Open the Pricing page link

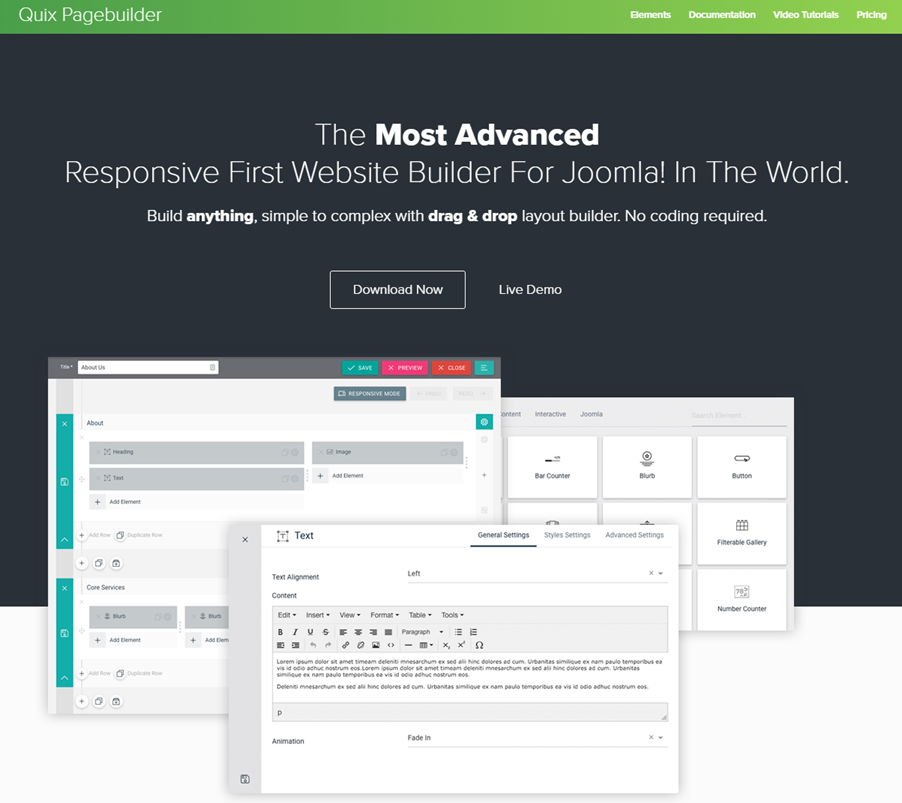point(872,15)
